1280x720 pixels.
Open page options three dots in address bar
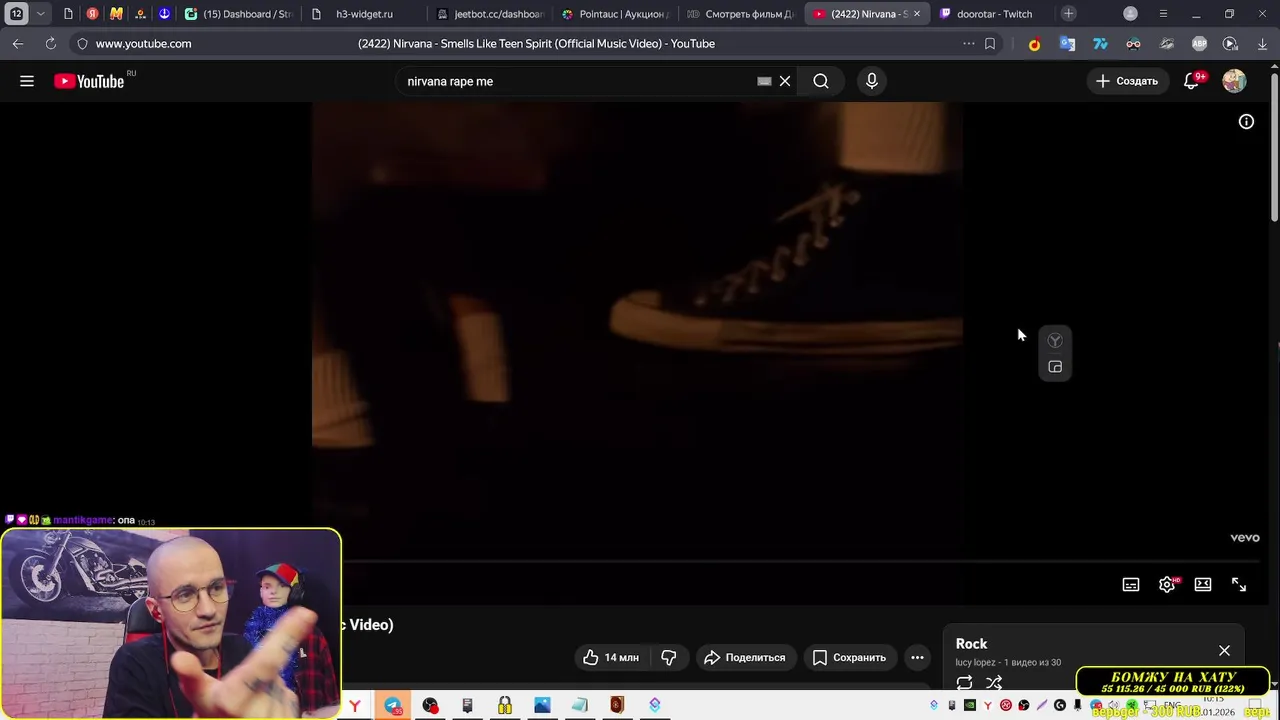968,44
